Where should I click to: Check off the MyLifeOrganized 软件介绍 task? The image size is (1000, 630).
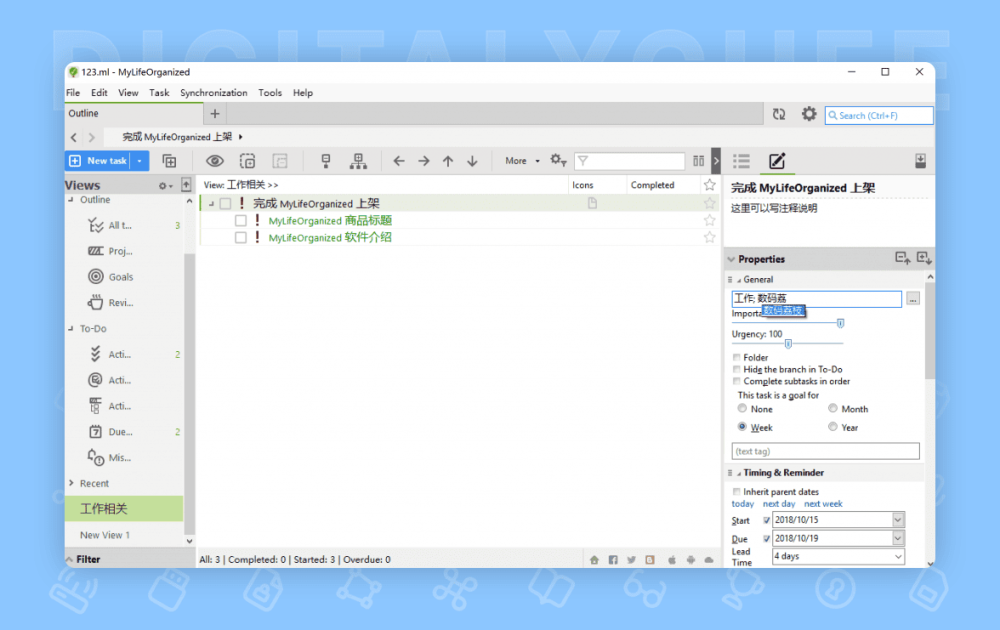tap(240, 238)
